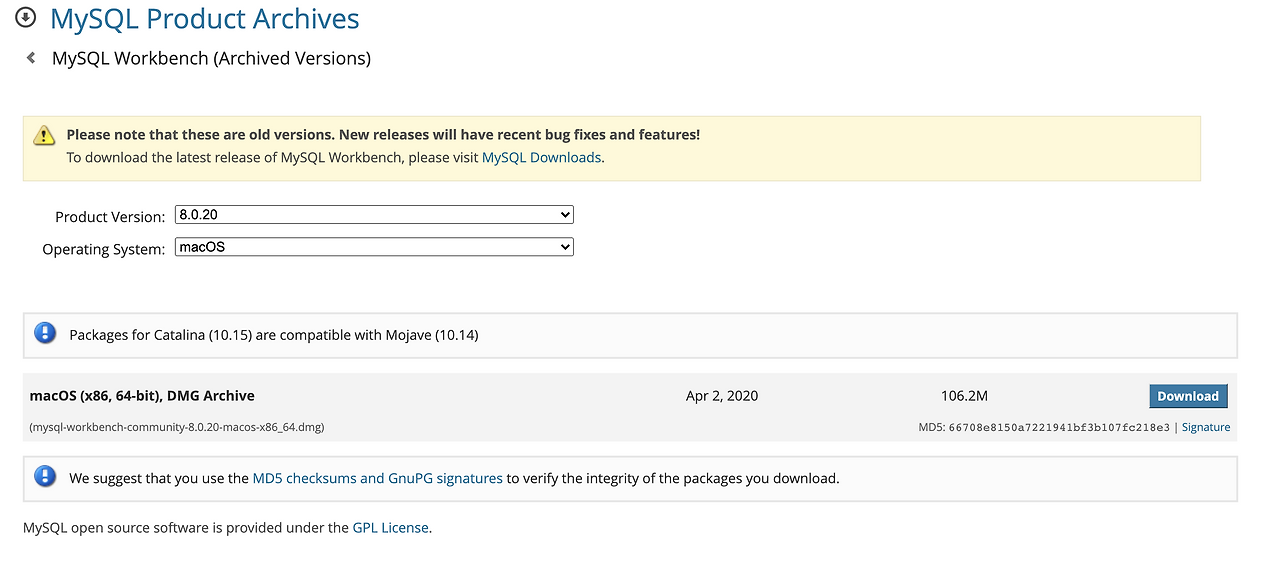Click the 106.2M file size

(x=964, y=396)
